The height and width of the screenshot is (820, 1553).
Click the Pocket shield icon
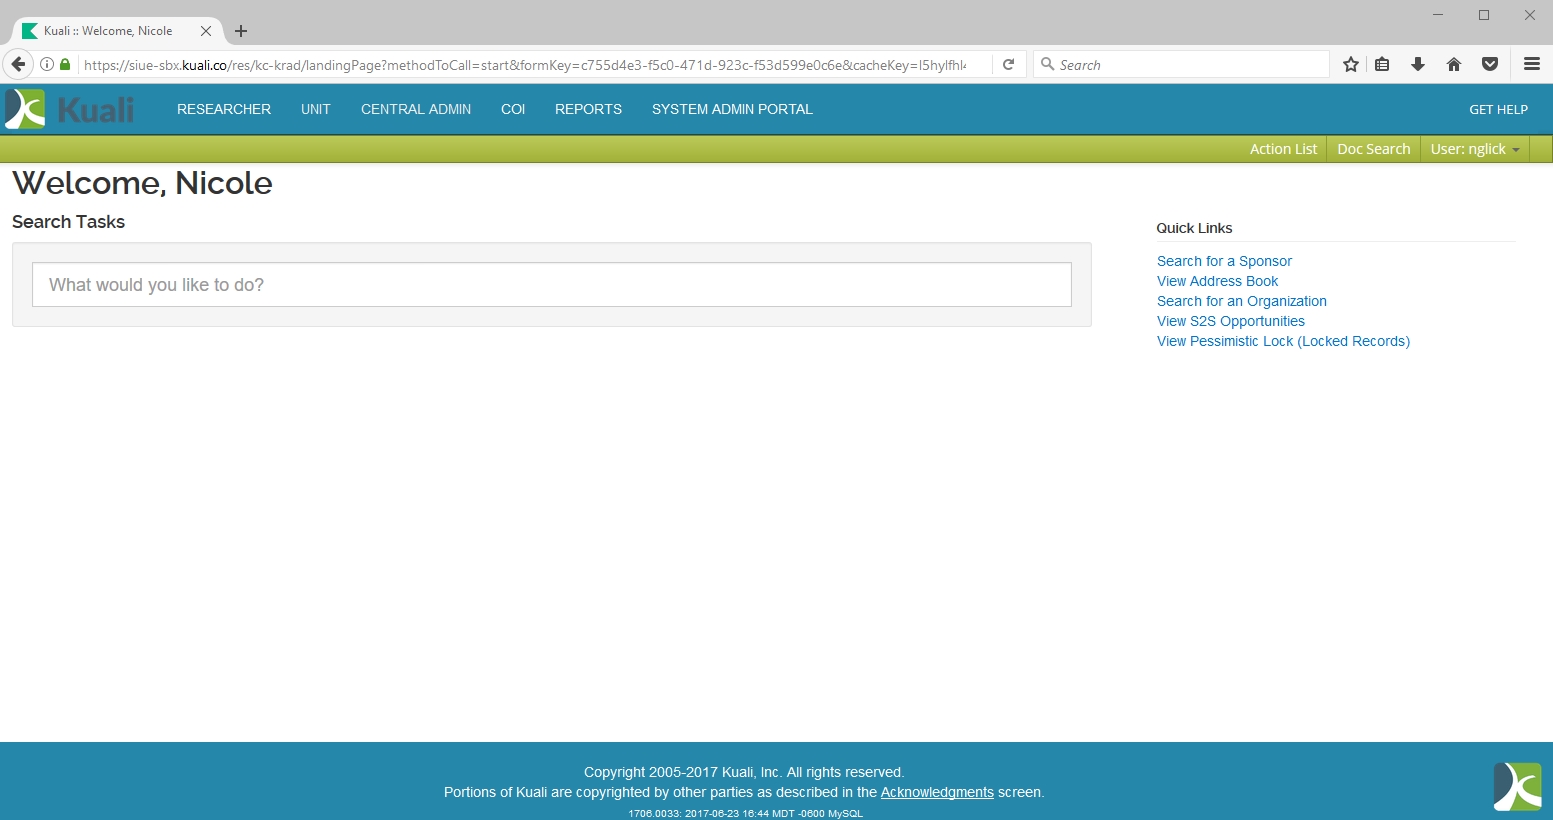pos(1490,64)
